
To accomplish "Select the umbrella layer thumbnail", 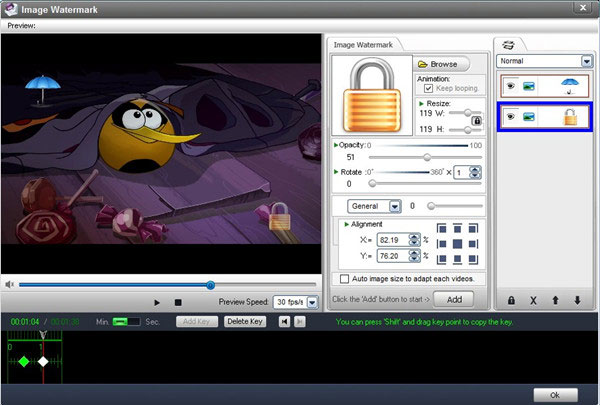I will 569,86.
